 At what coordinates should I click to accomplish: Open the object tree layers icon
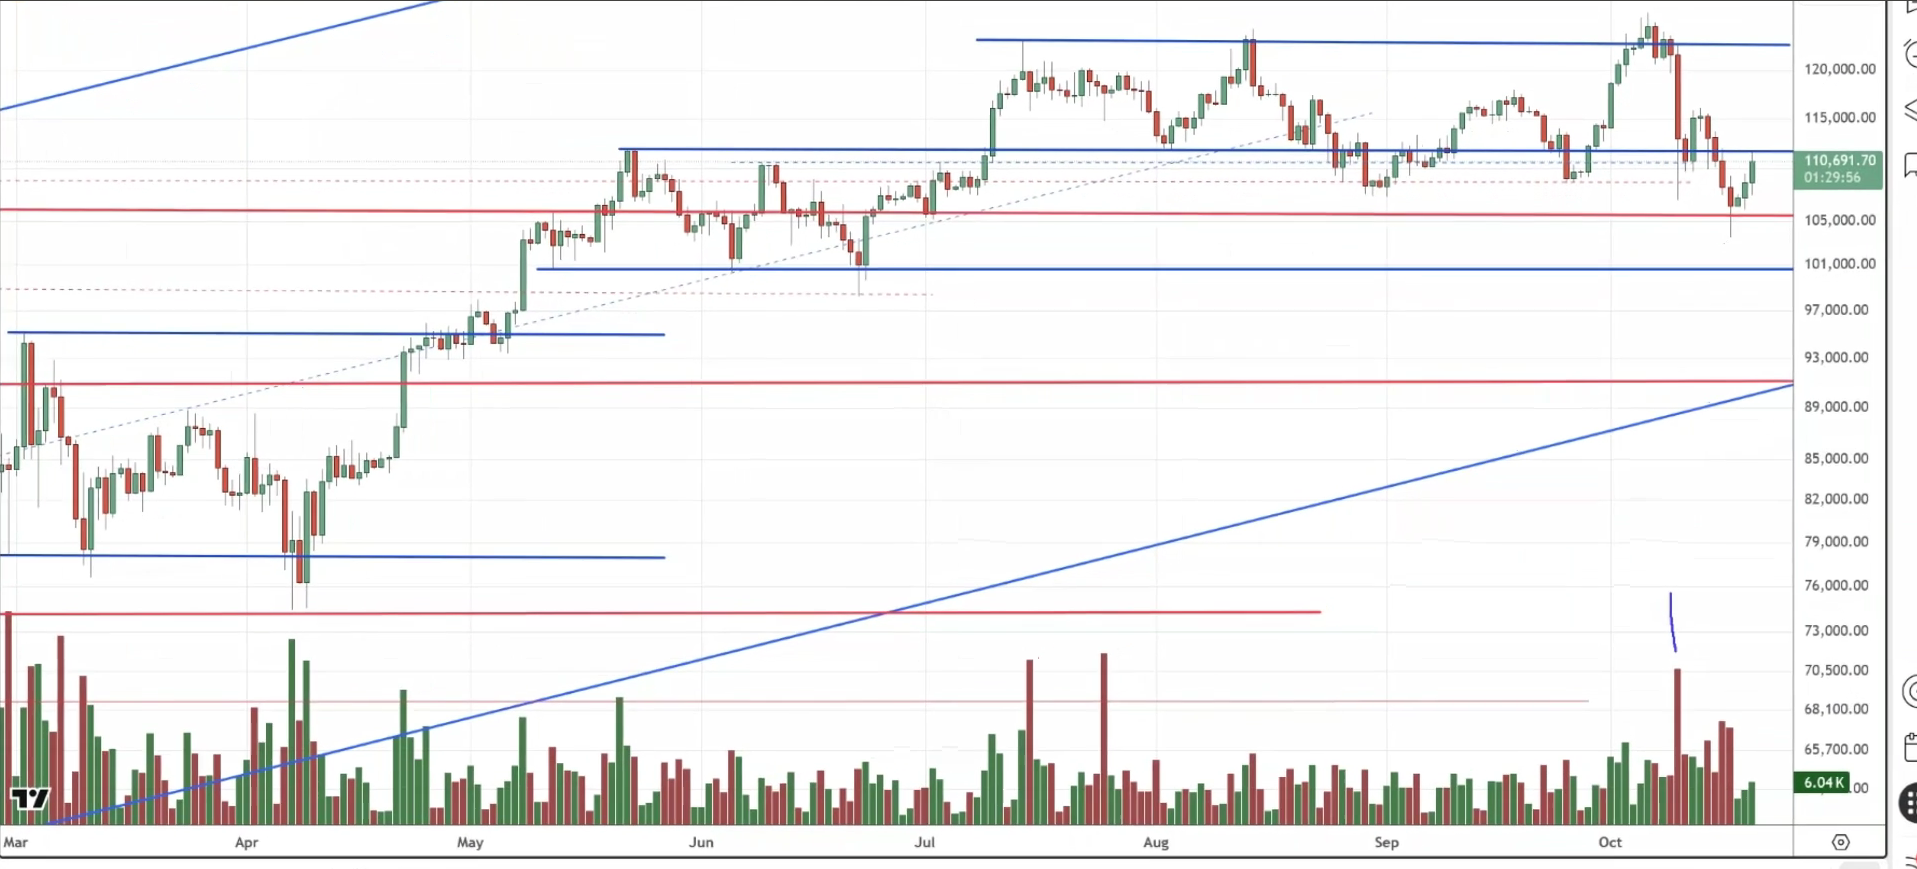[x=1909, y=109]
